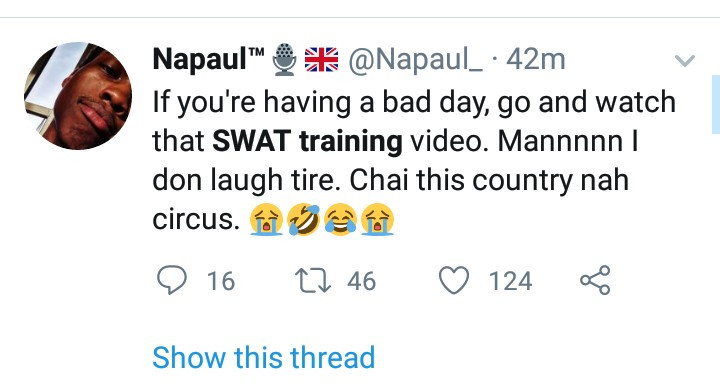Click the Napaul™ display name
Screen dimensions: 720x390
(209, 59)
